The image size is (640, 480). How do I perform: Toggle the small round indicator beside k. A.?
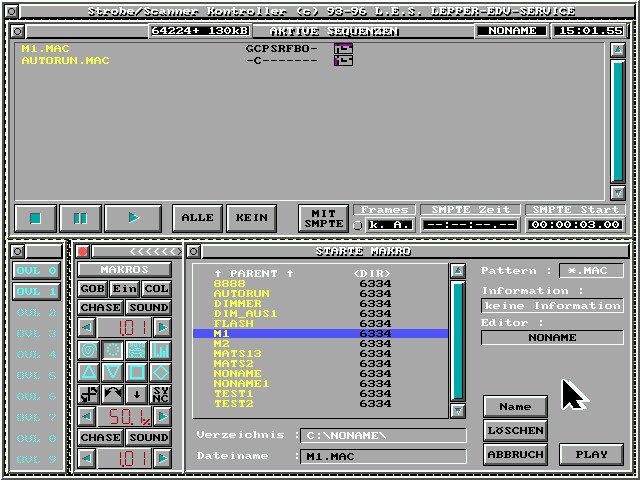pos(358,225)
